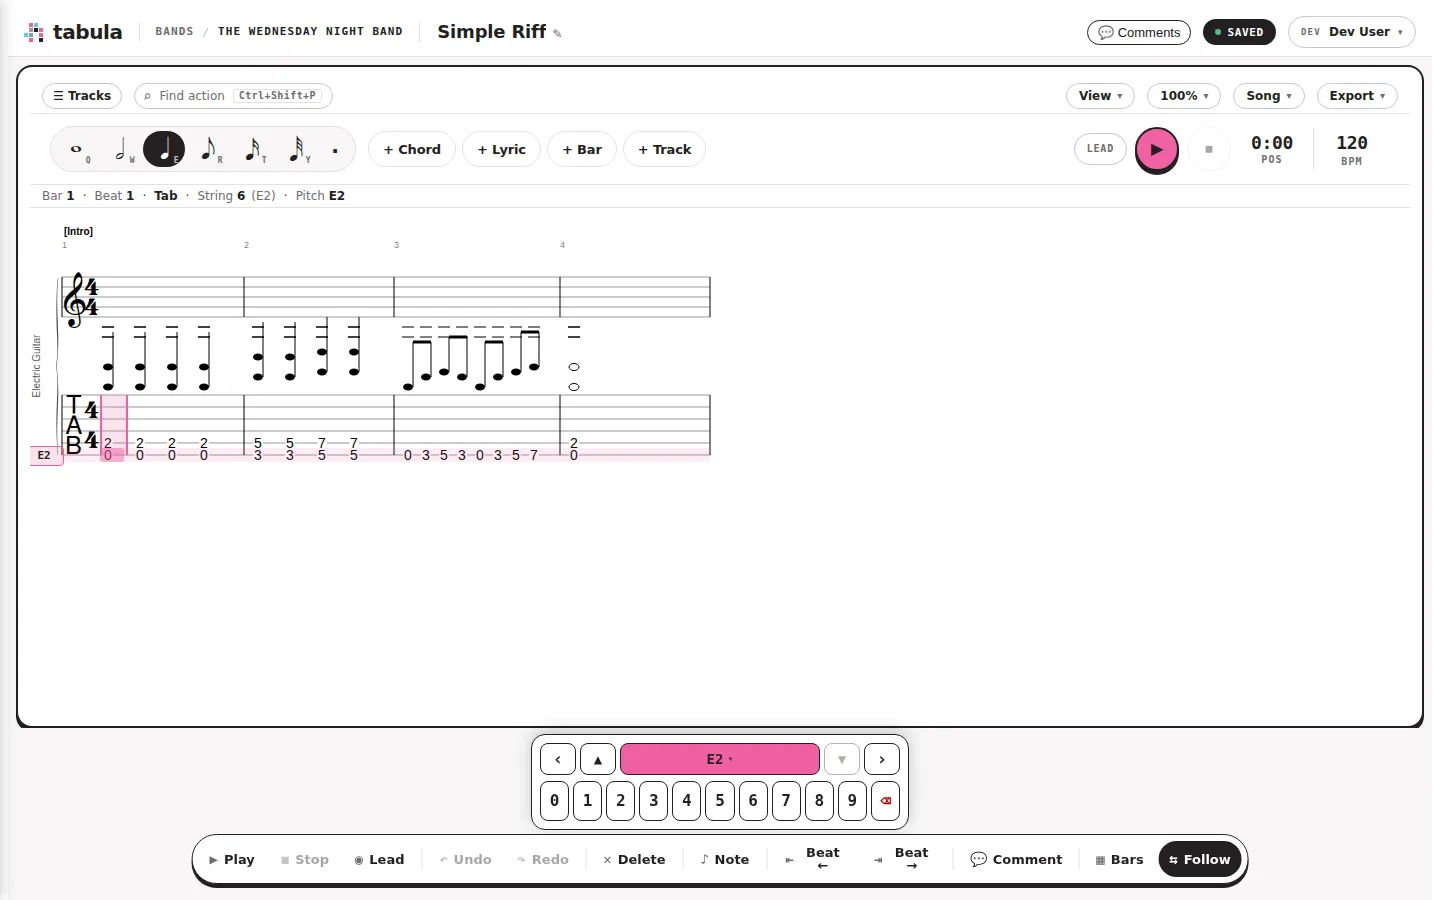The width and height of the screenshot is (1440, 900).
Task: Enter fret 0 on keypad
Action: pos(554,801)
